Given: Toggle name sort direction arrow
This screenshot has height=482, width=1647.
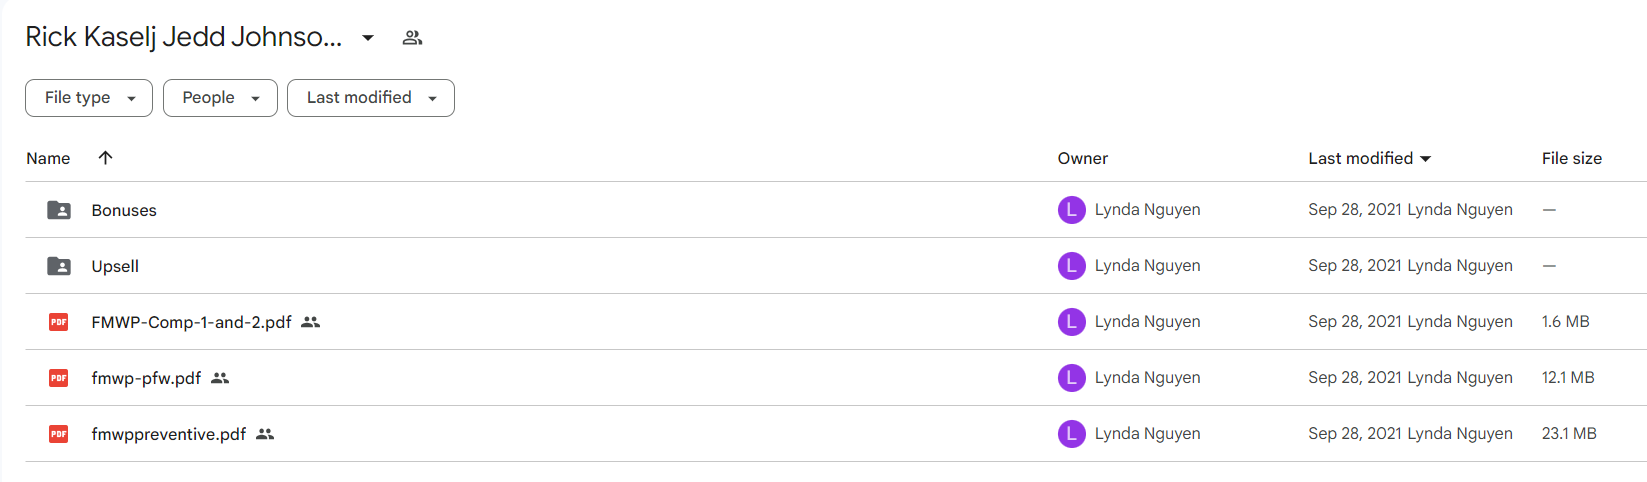Looking at the screenshot, I should click(105, 158).
